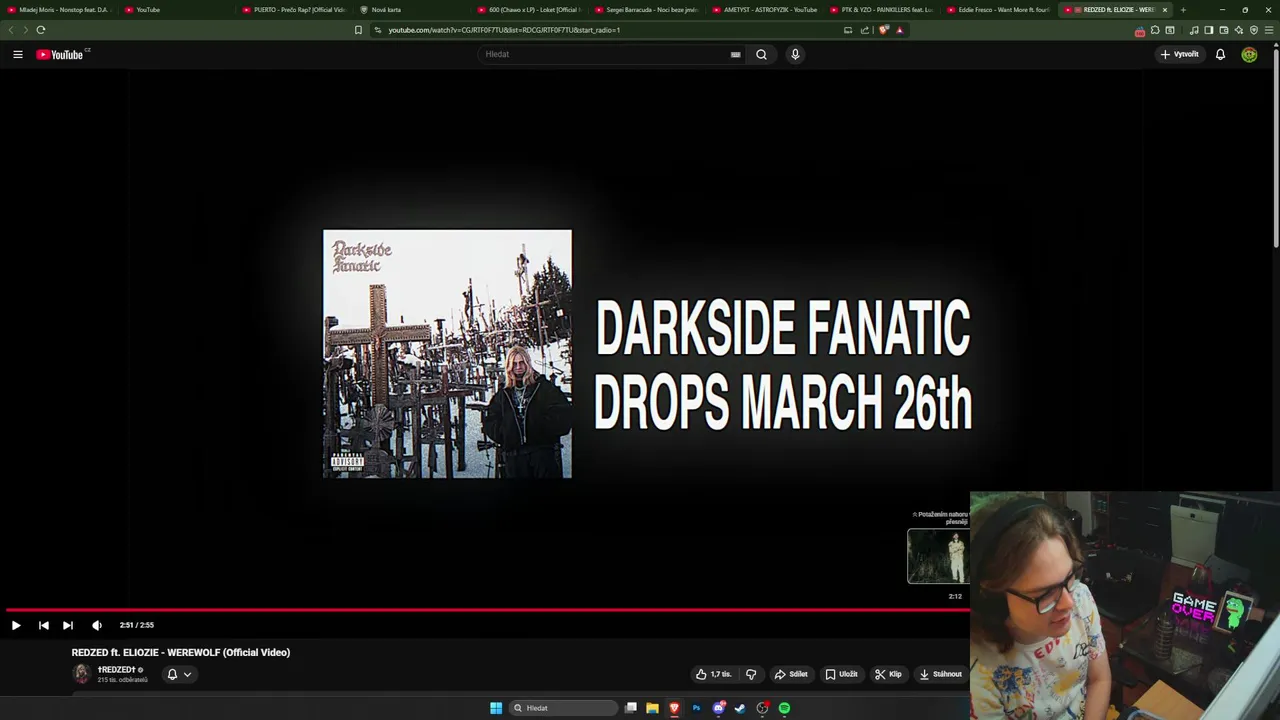This screenshot has width=1280, height=720.
Task: Bookmark this page with the address bar bookmark icon
Action: click(x=358, y=30)
